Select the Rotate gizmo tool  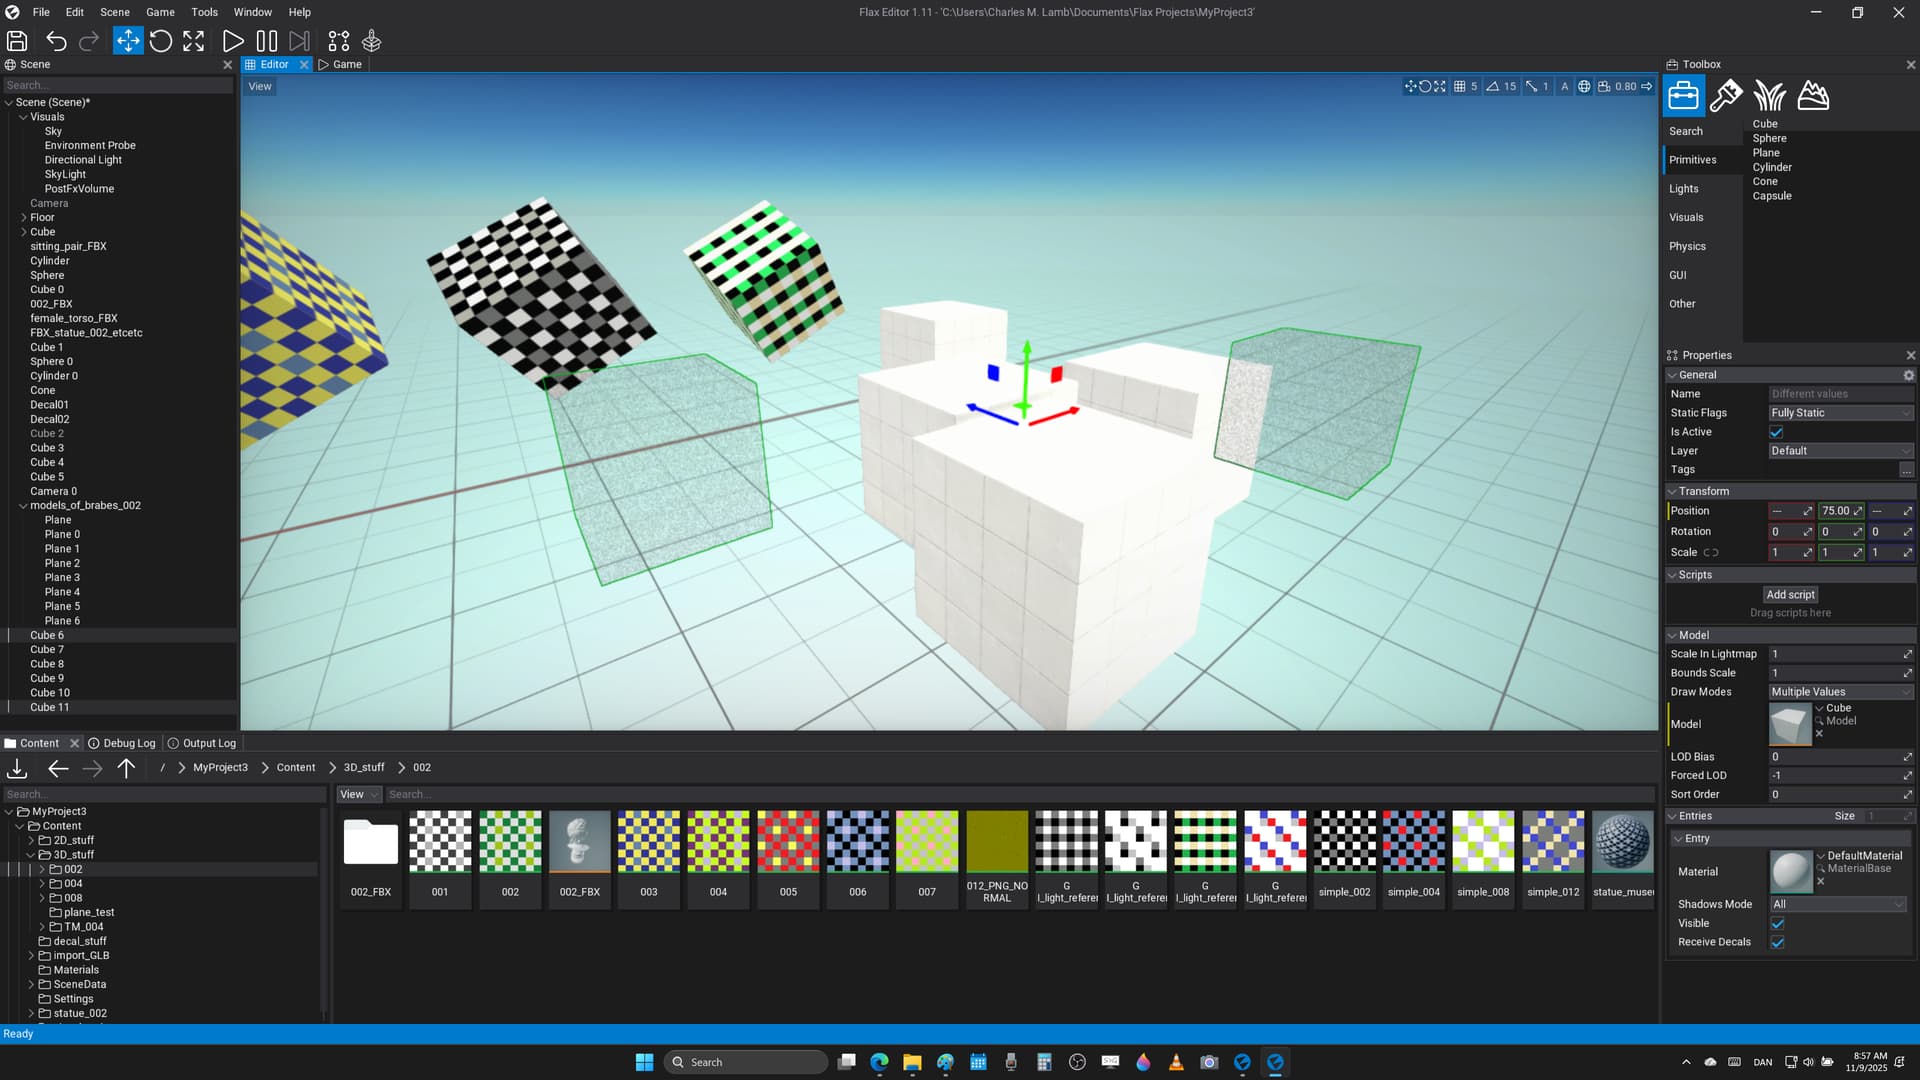click(x=160, y=41)
